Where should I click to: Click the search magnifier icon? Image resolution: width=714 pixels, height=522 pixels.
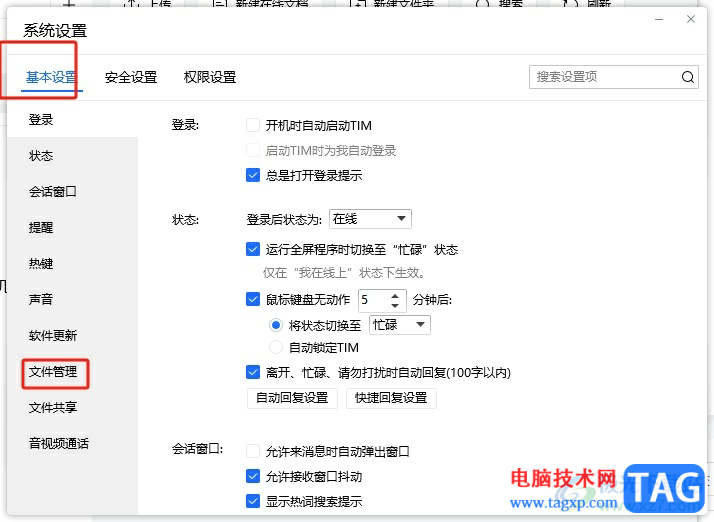click(x=688, y=77)
